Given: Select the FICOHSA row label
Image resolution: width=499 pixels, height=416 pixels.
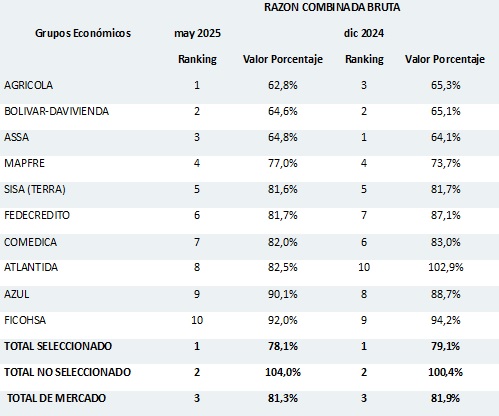Looking at the screenshot, I should [x=25, y=320].
